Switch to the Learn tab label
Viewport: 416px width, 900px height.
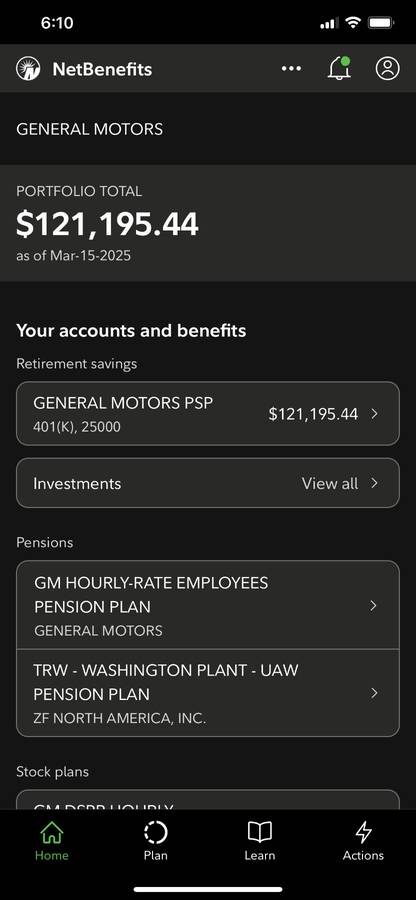pyautogui.click(x=259, y=855)
